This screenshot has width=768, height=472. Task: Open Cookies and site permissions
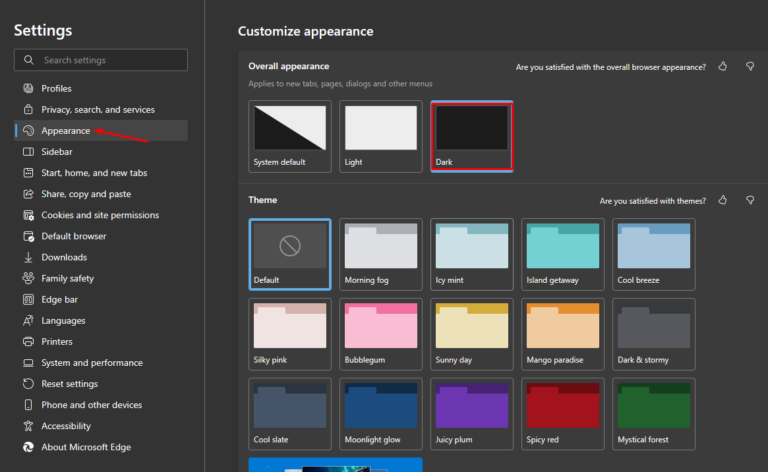(101, 214)
